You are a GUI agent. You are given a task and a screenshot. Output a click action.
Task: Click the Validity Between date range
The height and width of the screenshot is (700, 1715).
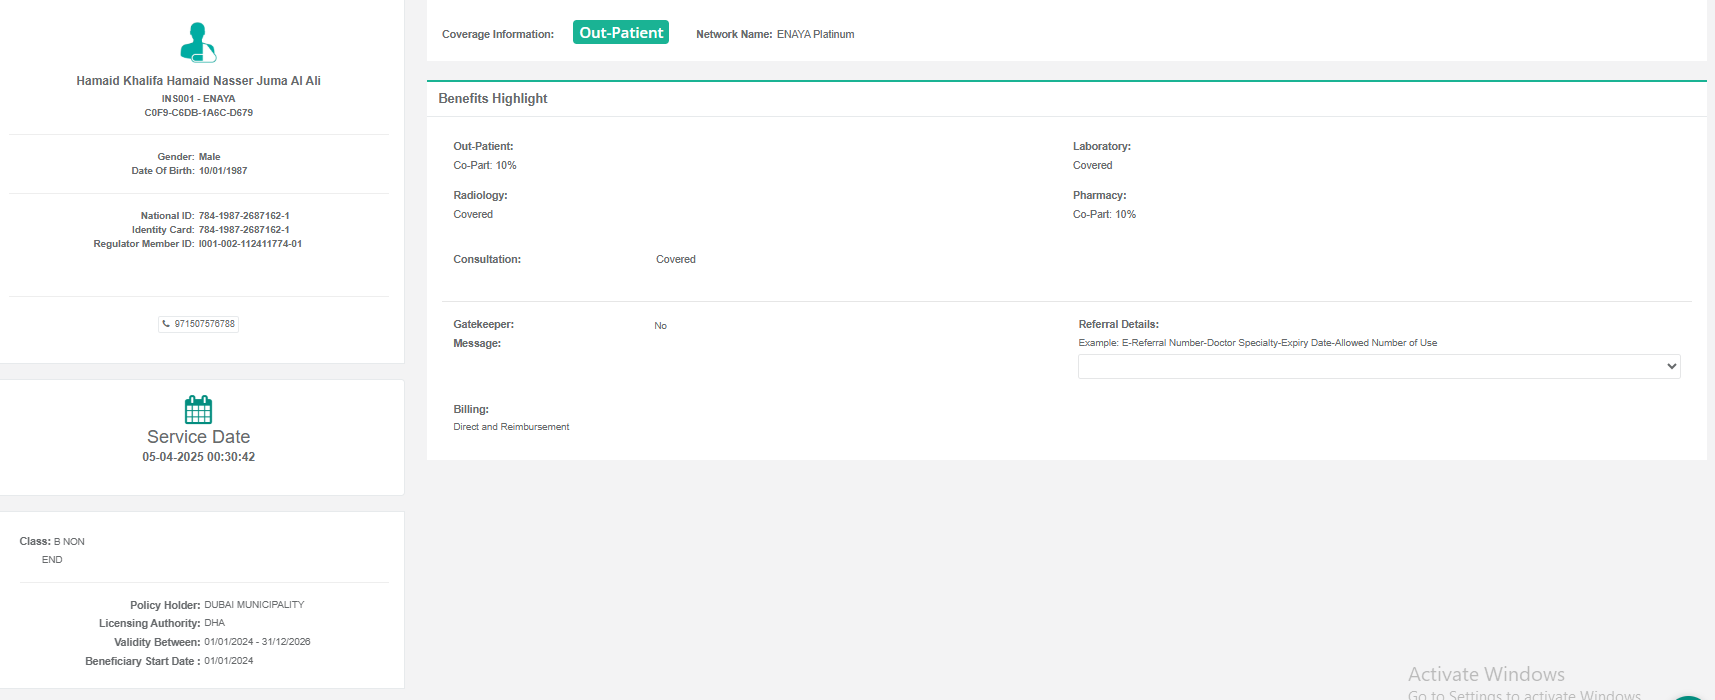pyautogui.click(x=257, y=642)
